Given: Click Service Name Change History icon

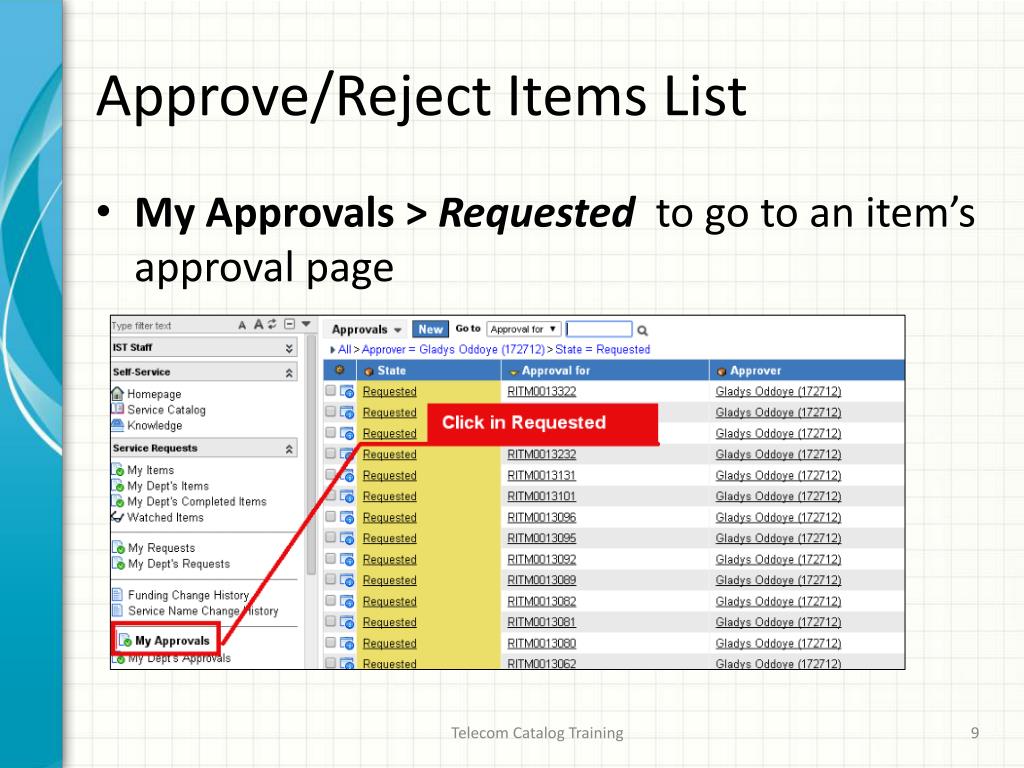Looking at the screenshot, I should pyautogui.click(x=118, y=611).
